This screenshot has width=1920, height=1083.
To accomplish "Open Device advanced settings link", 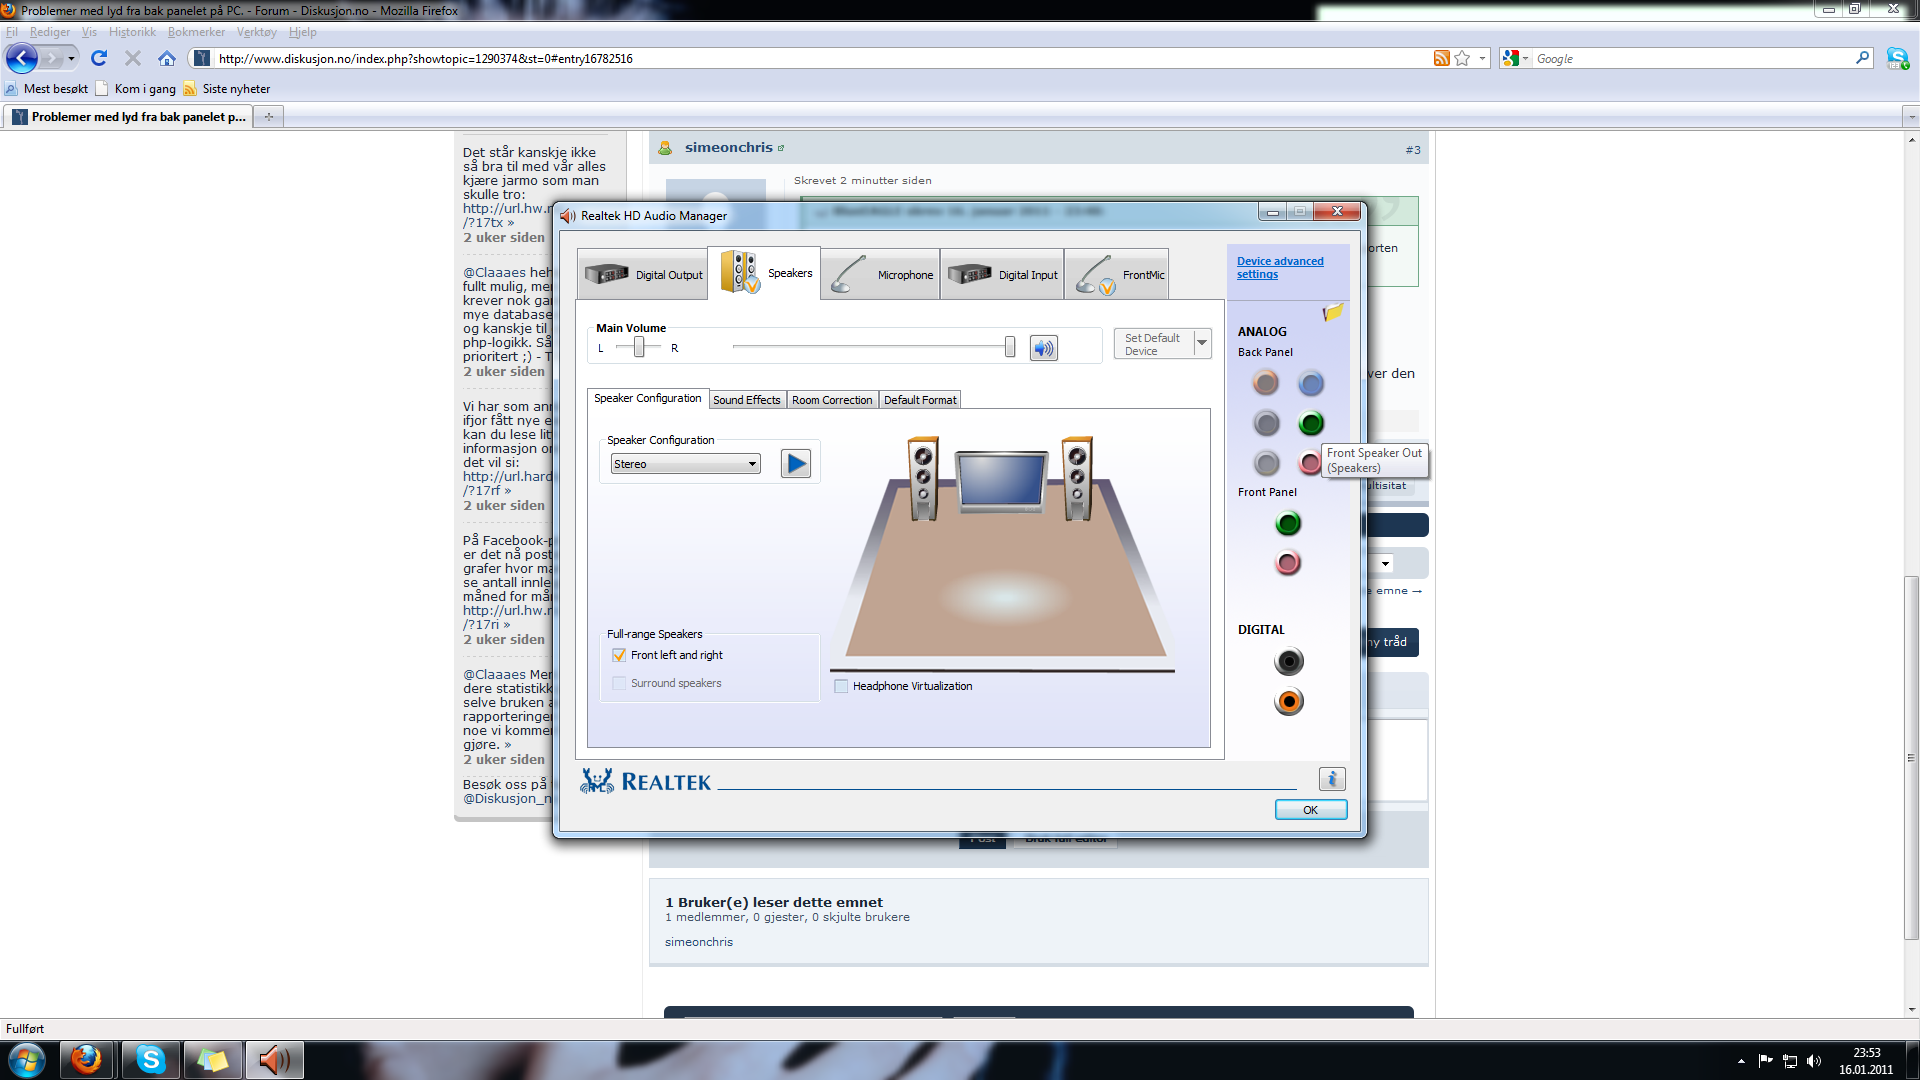I will [x=1280, y=268].
